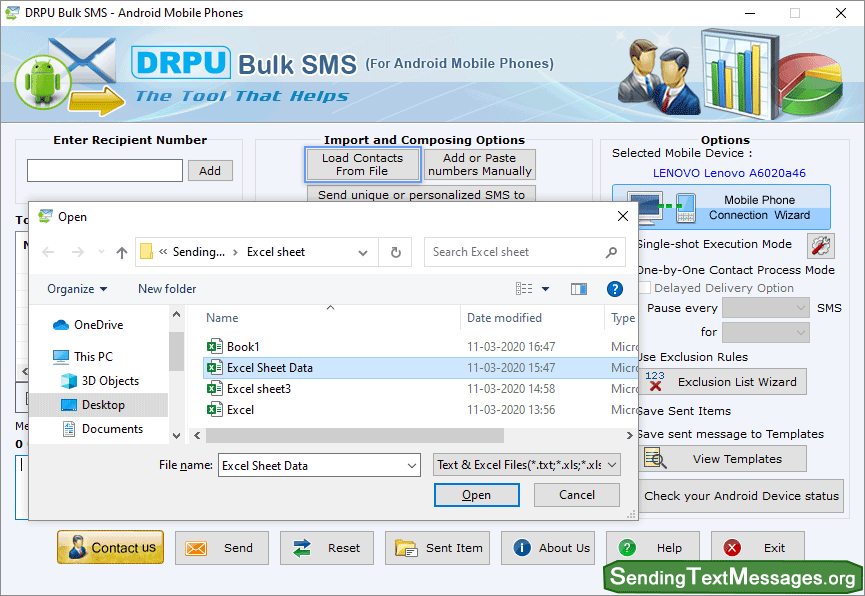Check your Android Device status
865x596 pixels.
[x=741, y=496]
